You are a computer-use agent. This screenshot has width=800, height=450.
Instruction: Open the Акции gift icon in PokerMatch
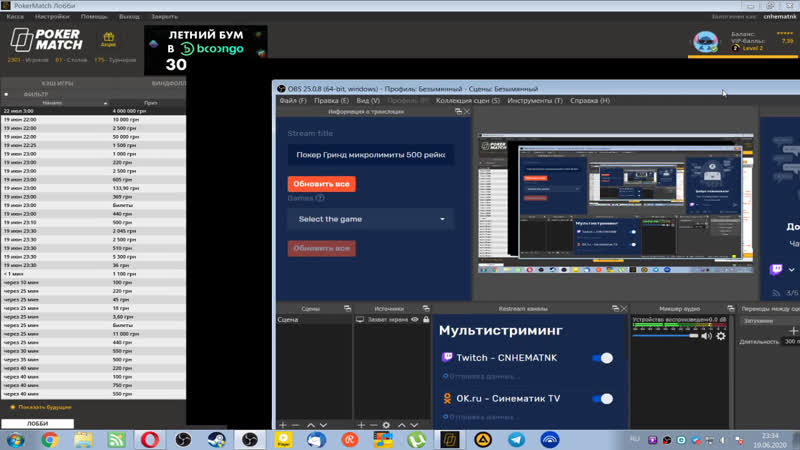click(108, 39)
